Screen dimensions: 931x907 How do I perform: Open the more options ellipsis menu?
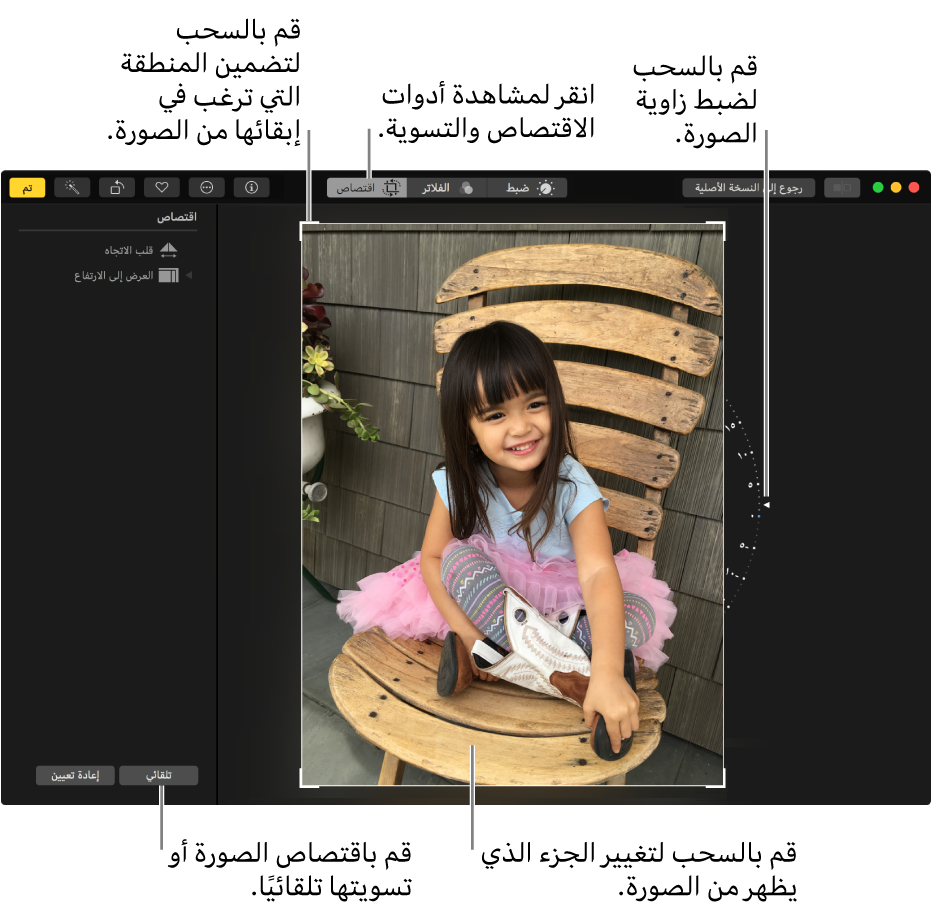coord(207,187)
